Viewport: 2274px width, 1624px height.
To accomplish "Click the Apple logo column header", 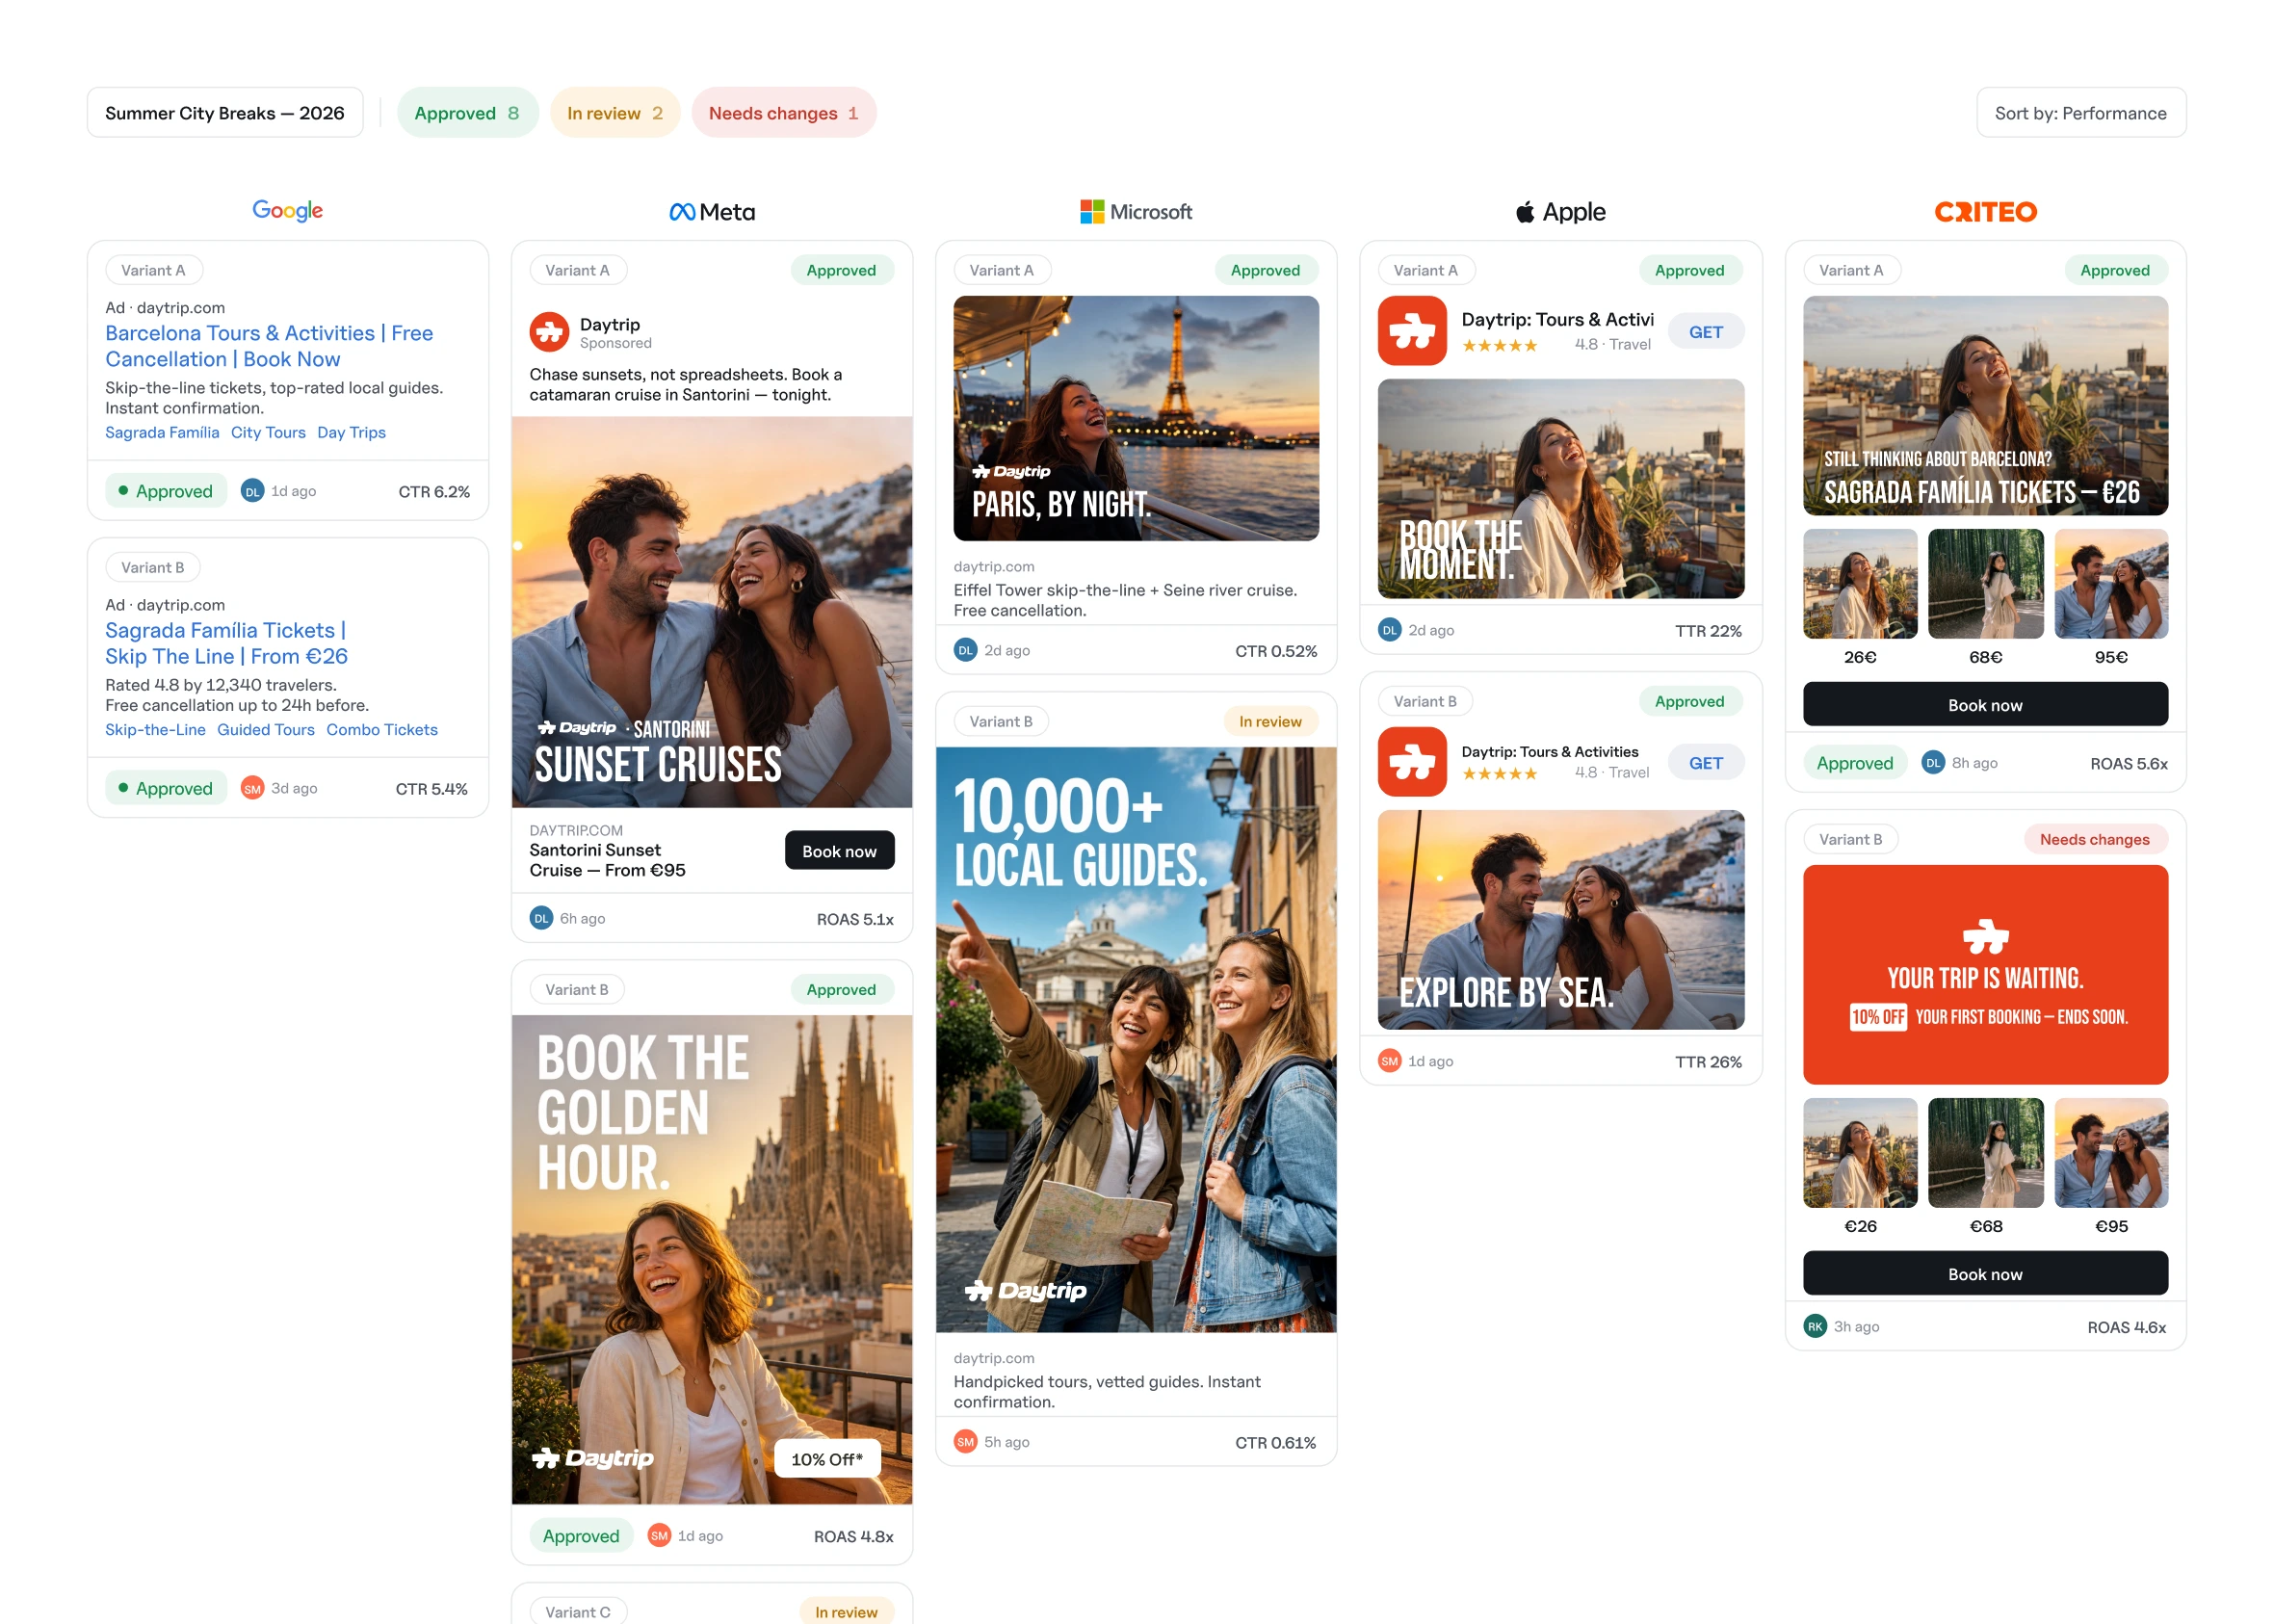I will (x=1560, y=212).
